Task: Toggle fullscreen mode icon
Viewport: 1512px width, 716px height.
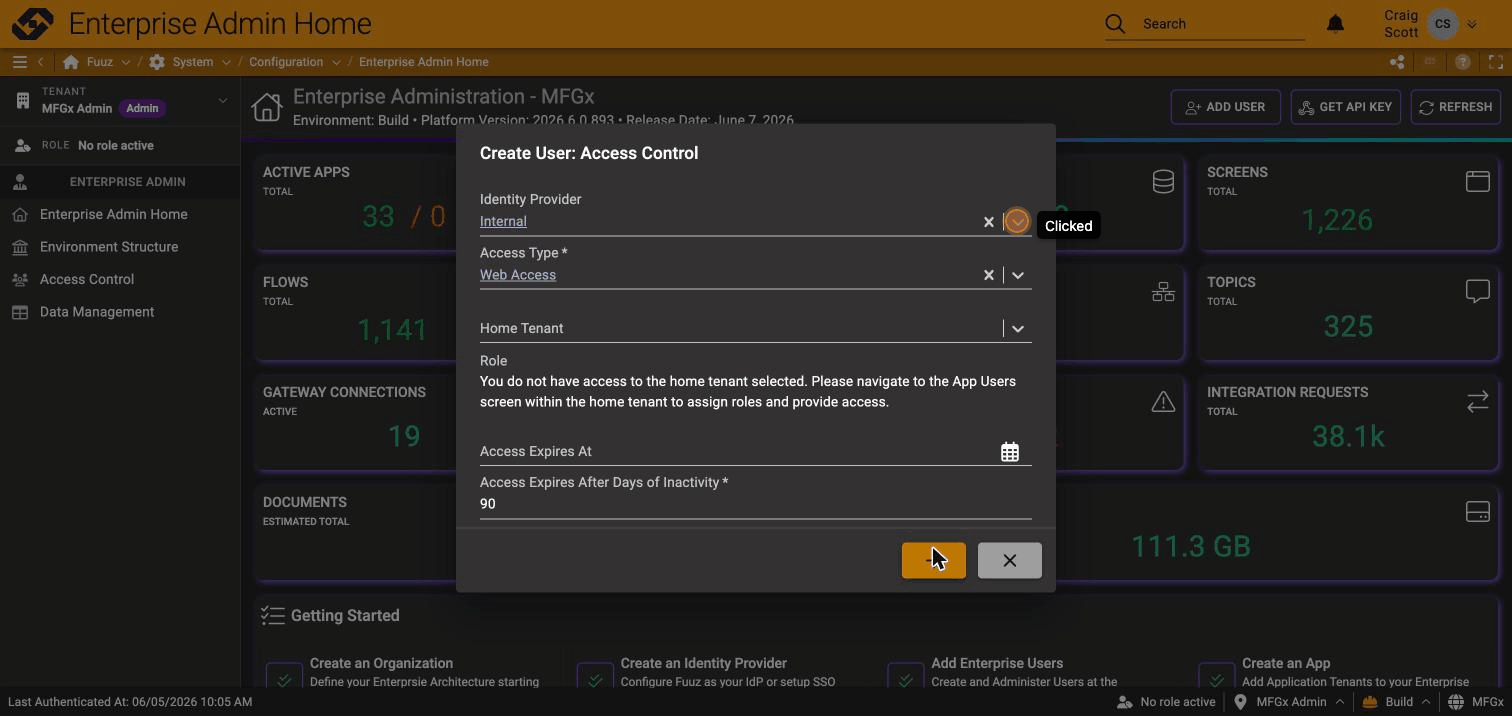Action: pos(1496,62)
